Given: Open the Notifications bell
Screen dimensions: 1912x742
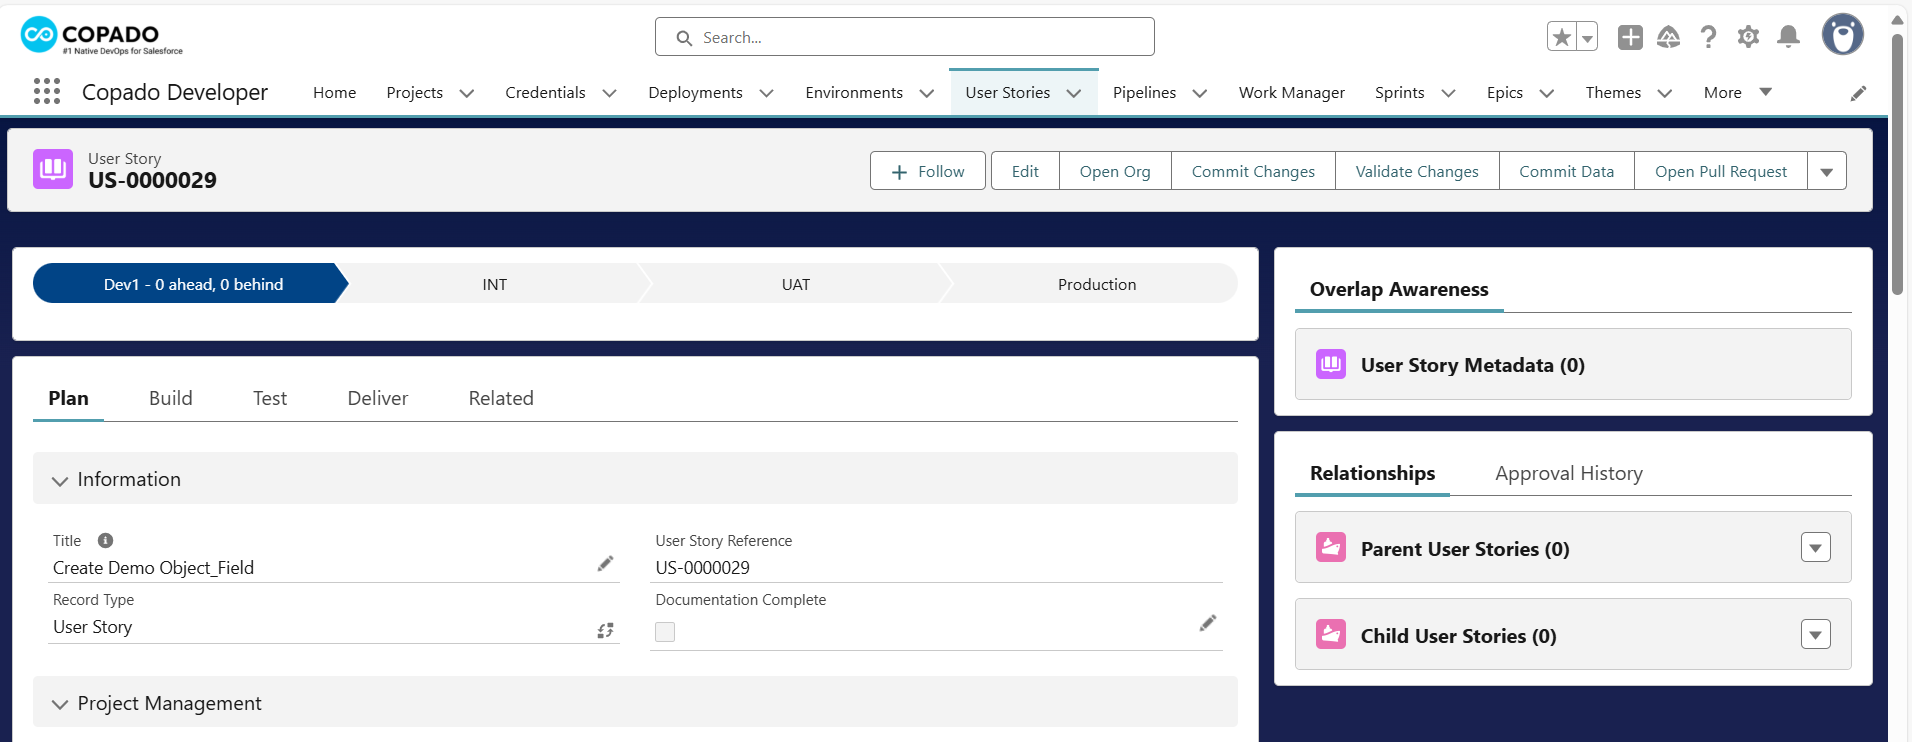Looking at the screenshot, I should point(1788,37).
